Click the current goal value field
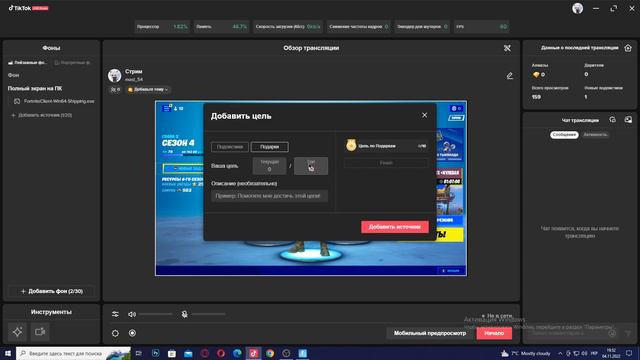This screenshot has width=640, height=360. (x=269, y=166)
